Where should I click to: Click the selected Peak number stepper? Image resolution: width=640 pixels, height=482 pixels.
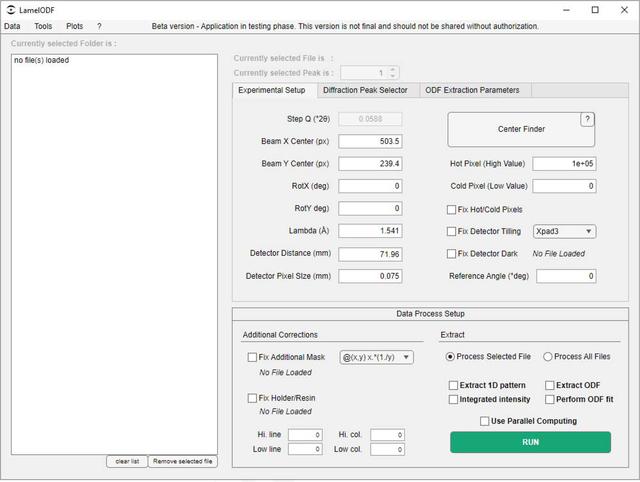[369, 73]
